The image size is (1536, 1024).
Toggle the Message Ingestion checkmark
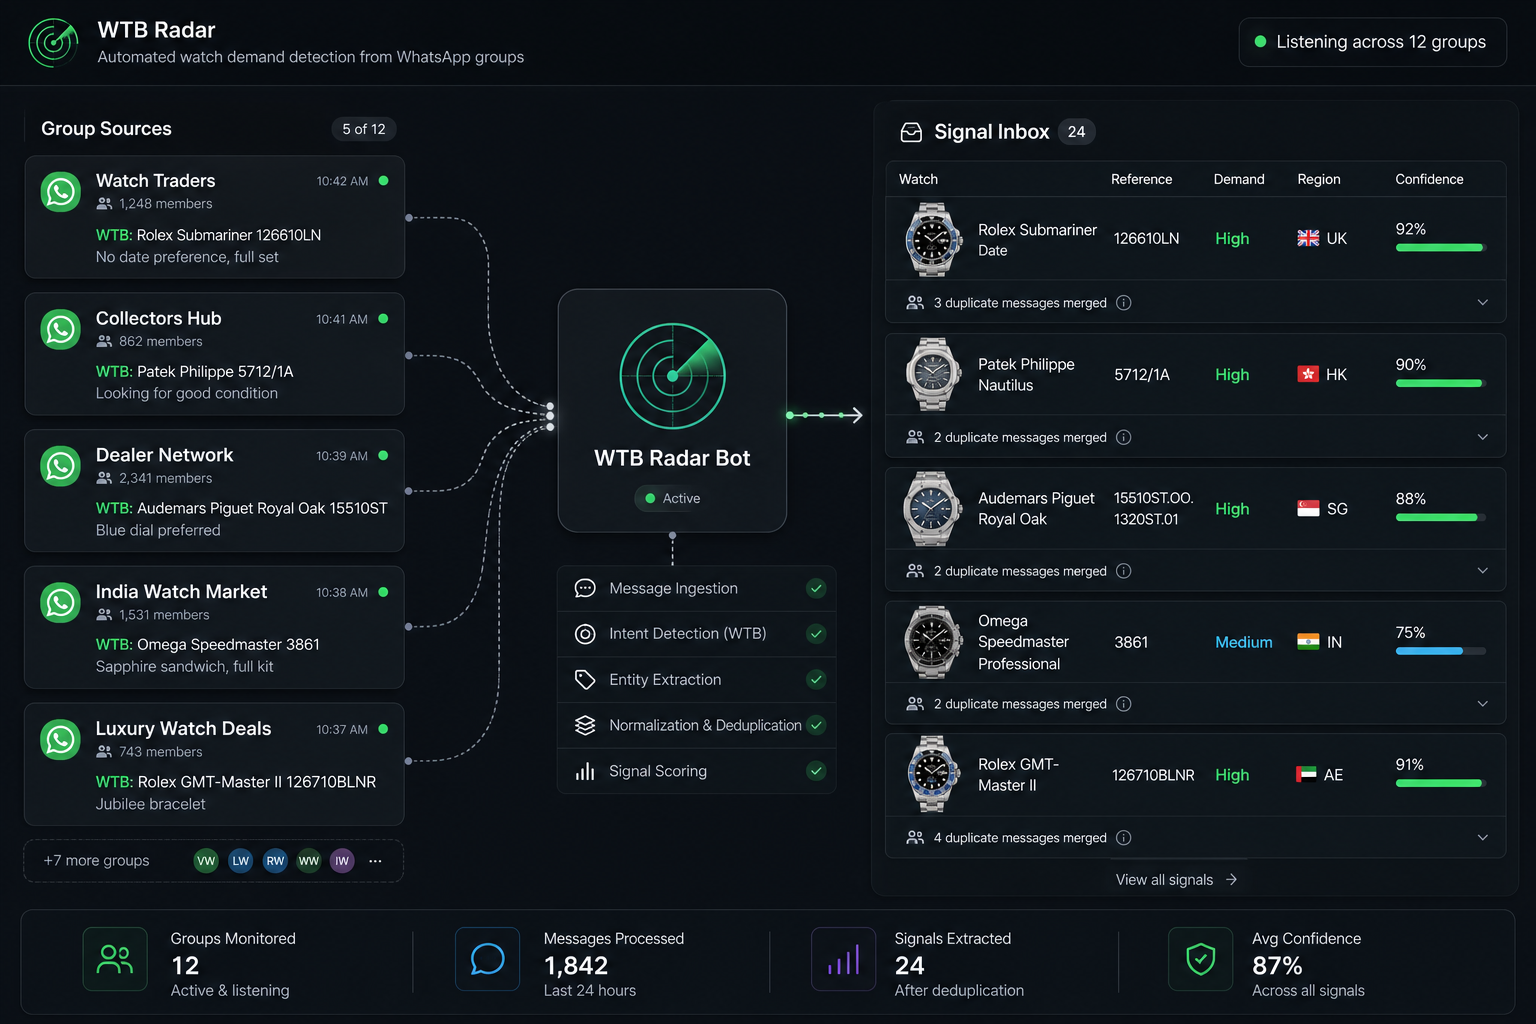pos(817,588)
